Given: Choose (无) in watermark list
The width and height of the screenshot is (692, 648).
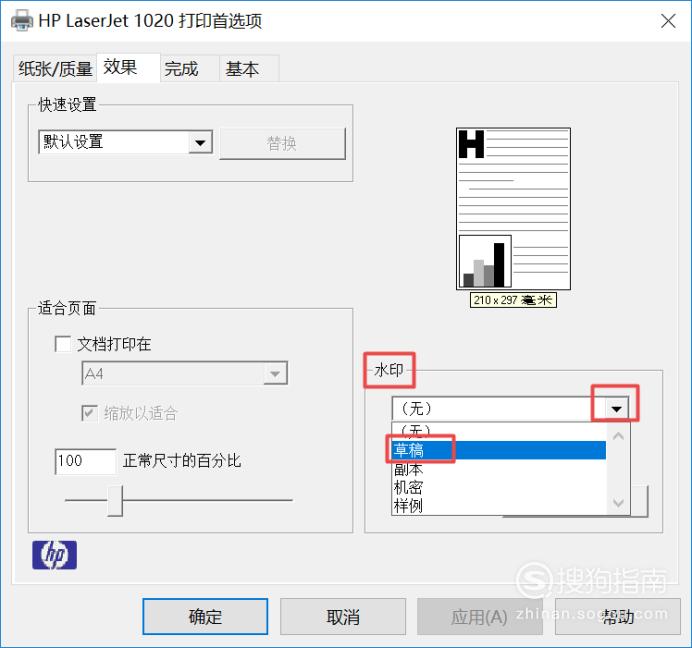Looking at the screenshot, I should click(x=499, y=430).
